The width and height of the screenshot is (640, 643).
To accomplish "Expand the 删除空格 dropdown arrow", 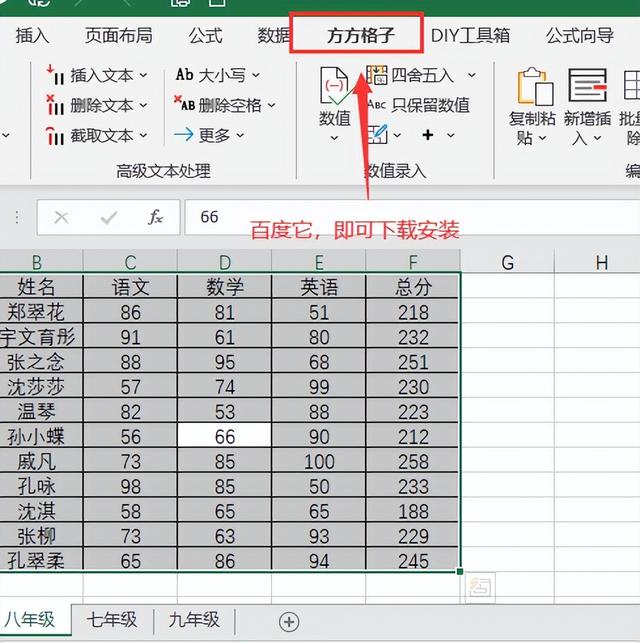I will [272, 105].
